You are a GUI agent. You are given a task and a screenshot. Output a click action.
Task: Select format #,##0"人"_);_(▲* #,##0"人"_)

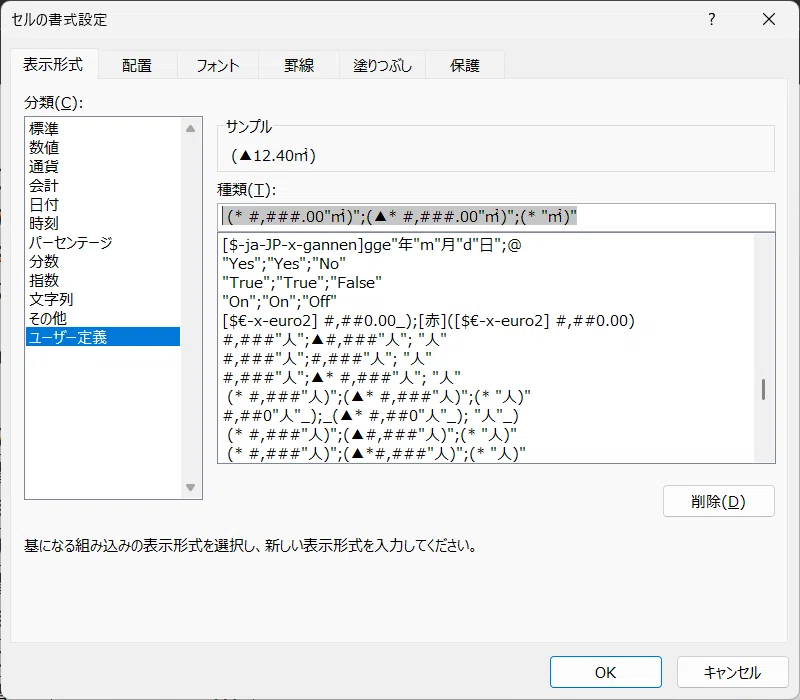(486, 415)
